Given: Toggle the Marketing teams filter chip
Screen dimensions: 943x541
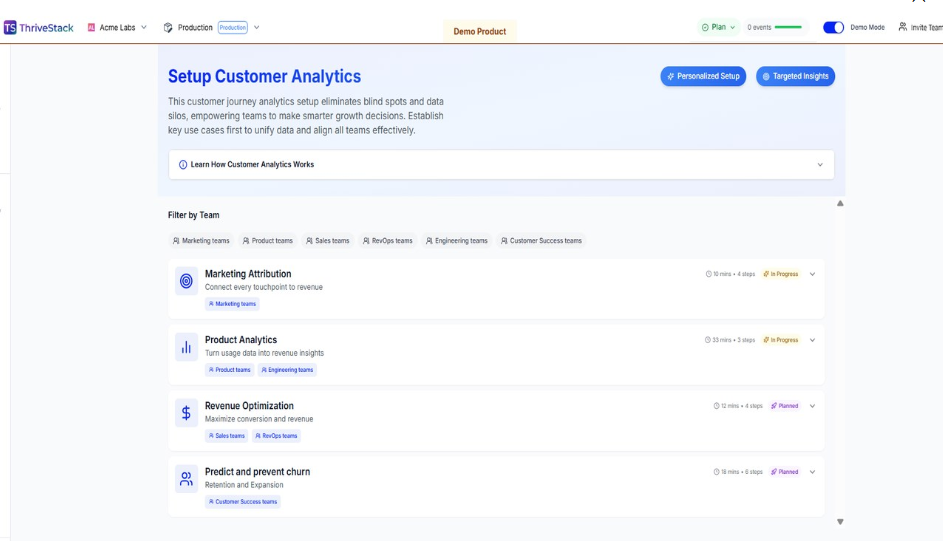Looking at the screenshot, I should click(201, 241).
